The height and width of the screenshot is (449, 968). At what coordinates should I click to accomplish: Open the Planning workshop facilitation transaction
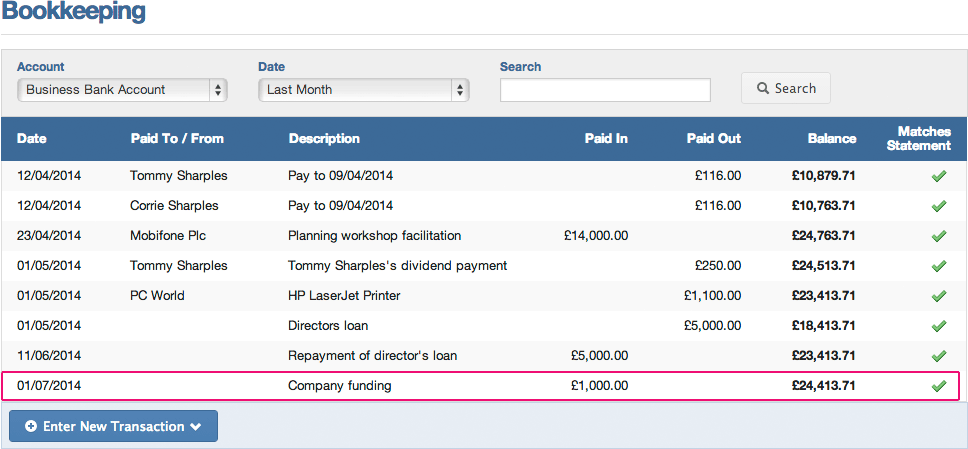[x=484, y=236]
